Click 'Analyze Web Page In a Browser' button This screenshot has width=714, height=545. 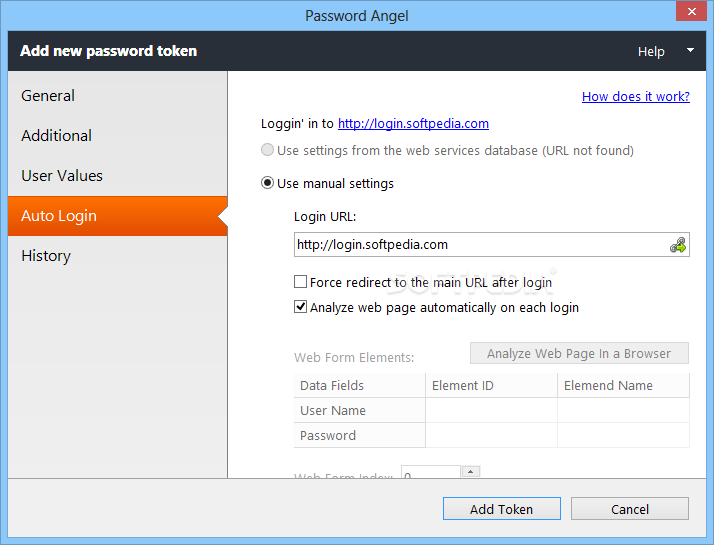(579, 353)
